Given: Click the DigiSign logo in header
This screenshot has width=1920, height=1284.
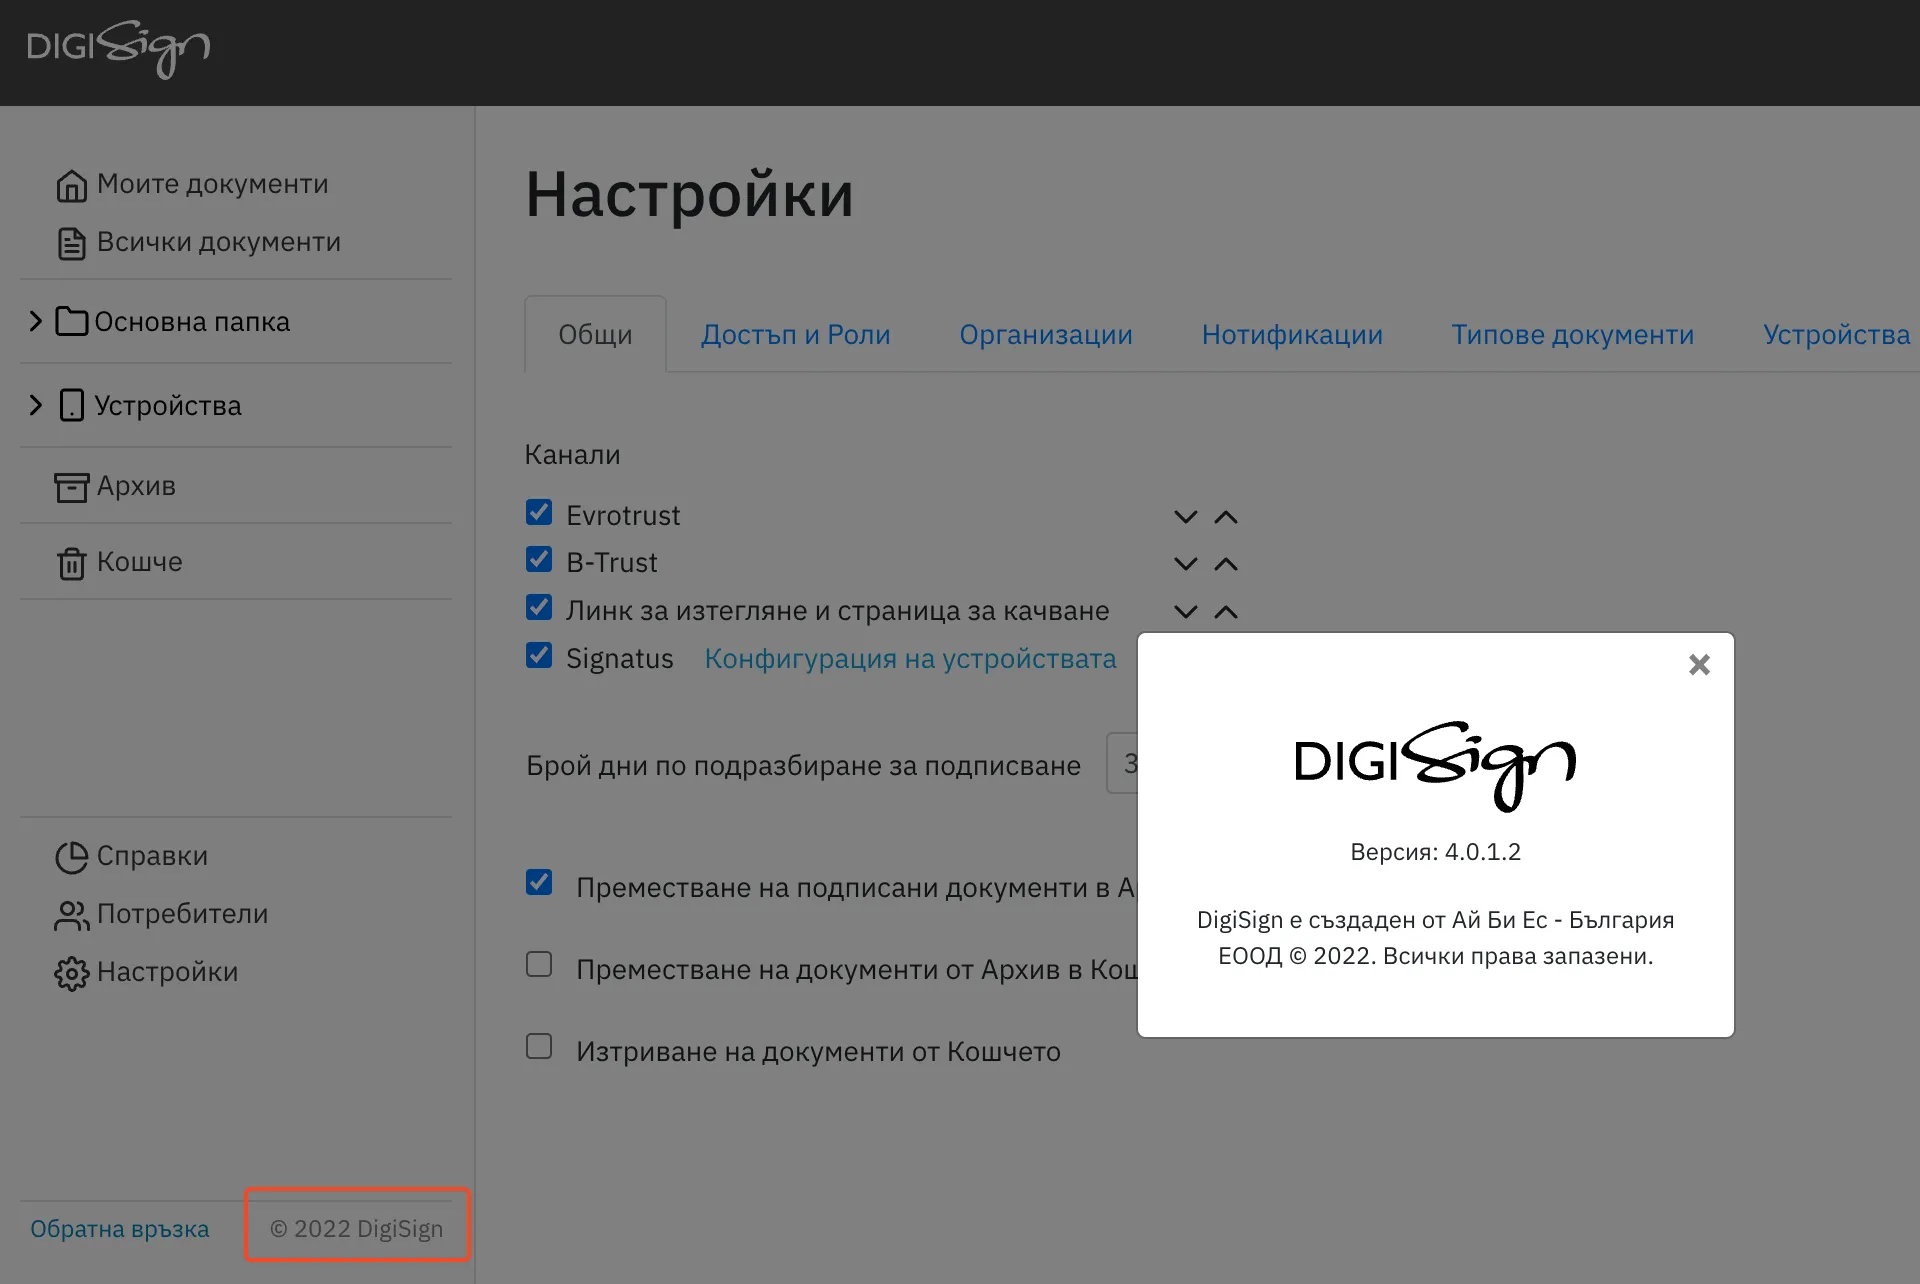Looking at the screenshot, I should [118, 48].
